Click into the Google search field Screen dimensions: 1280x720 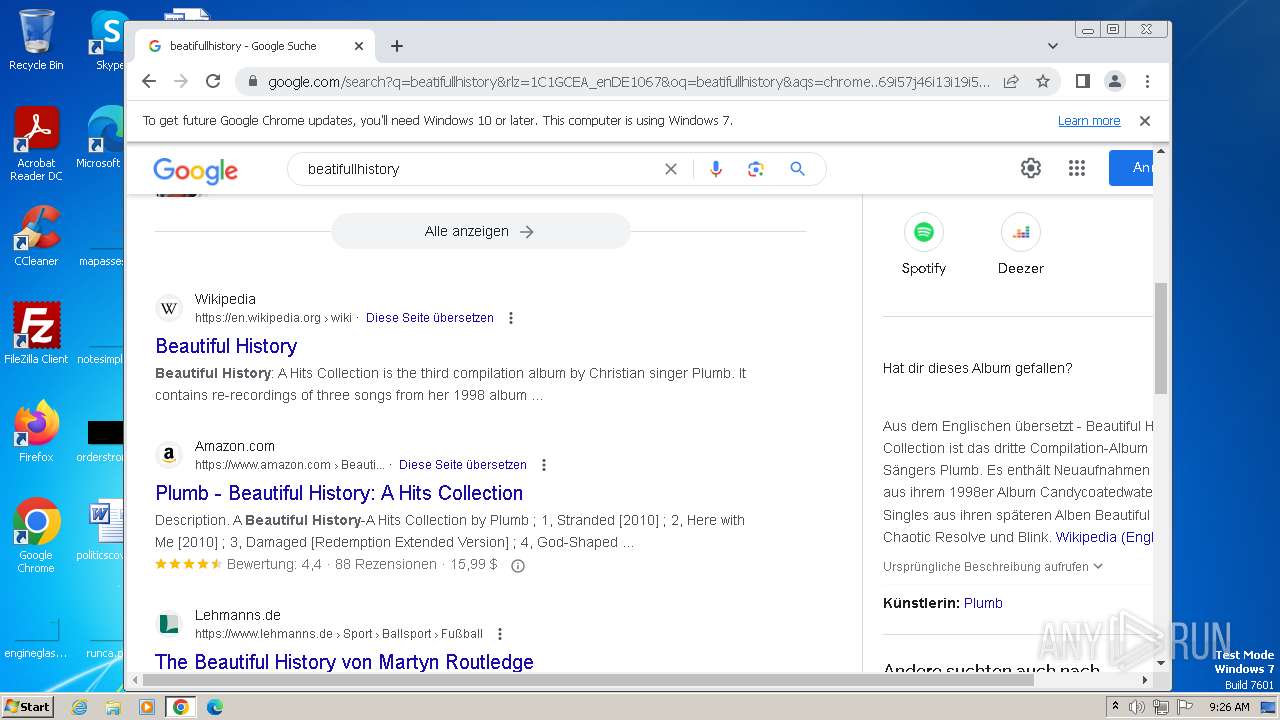[480, 169]
